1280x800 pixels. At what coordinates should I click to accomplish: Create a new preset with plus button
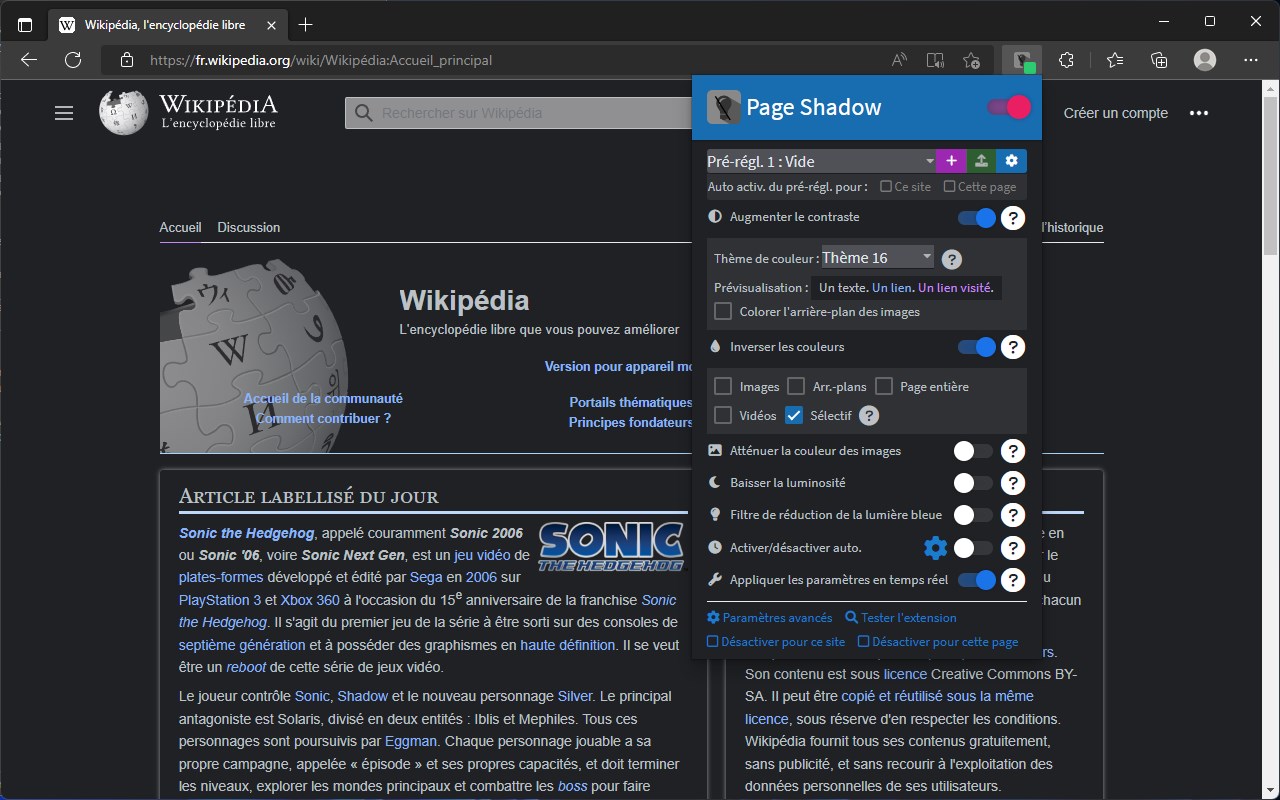[951, 161]
